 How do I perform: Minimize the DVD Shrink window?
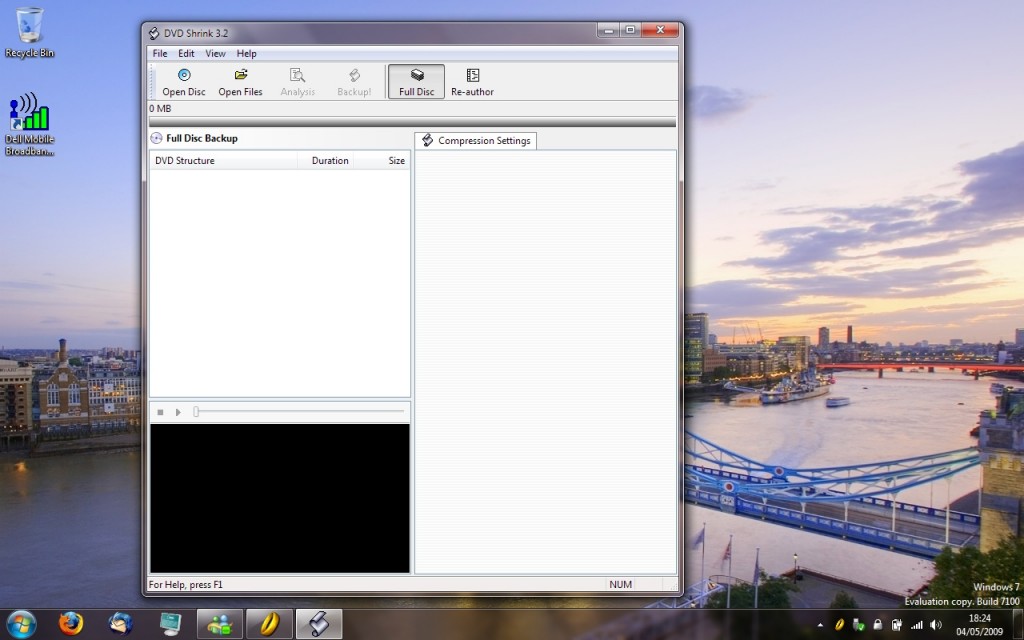coord(608,30)
